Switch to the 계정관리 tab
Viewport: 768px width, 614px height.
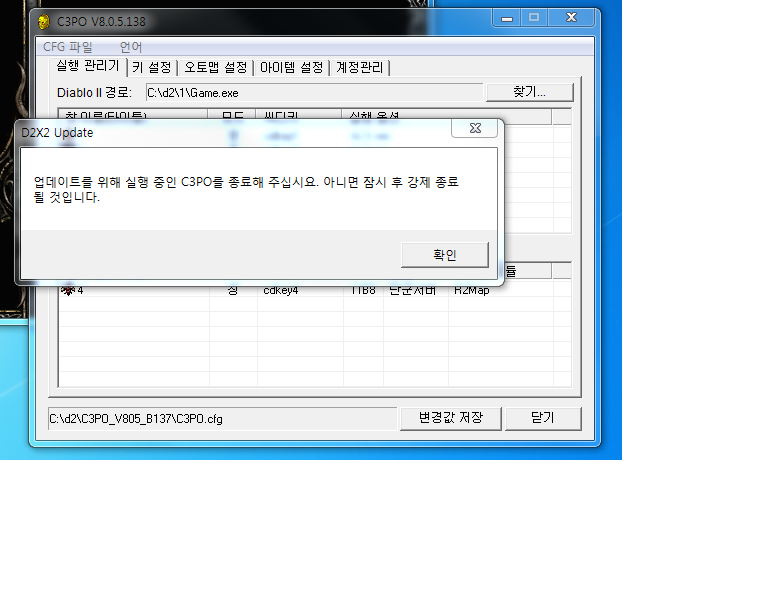(360, 68)
